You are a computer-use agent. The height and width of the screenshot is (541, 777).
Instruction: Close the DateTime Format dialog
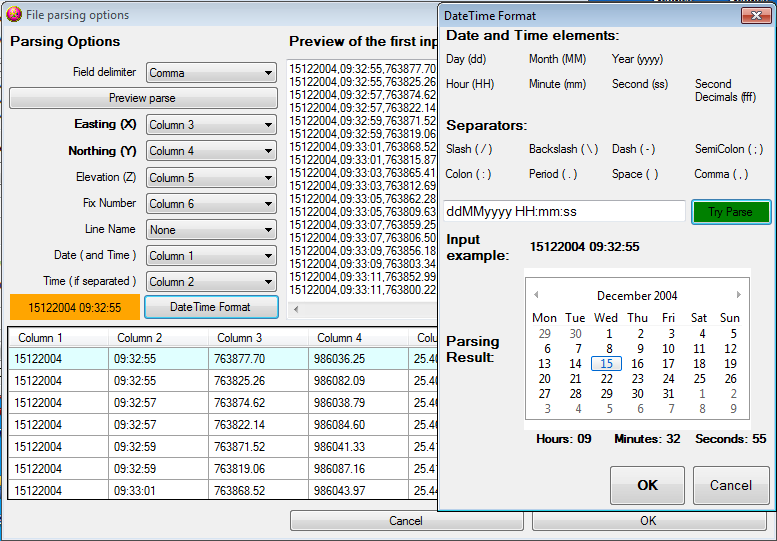click(756, 15)
